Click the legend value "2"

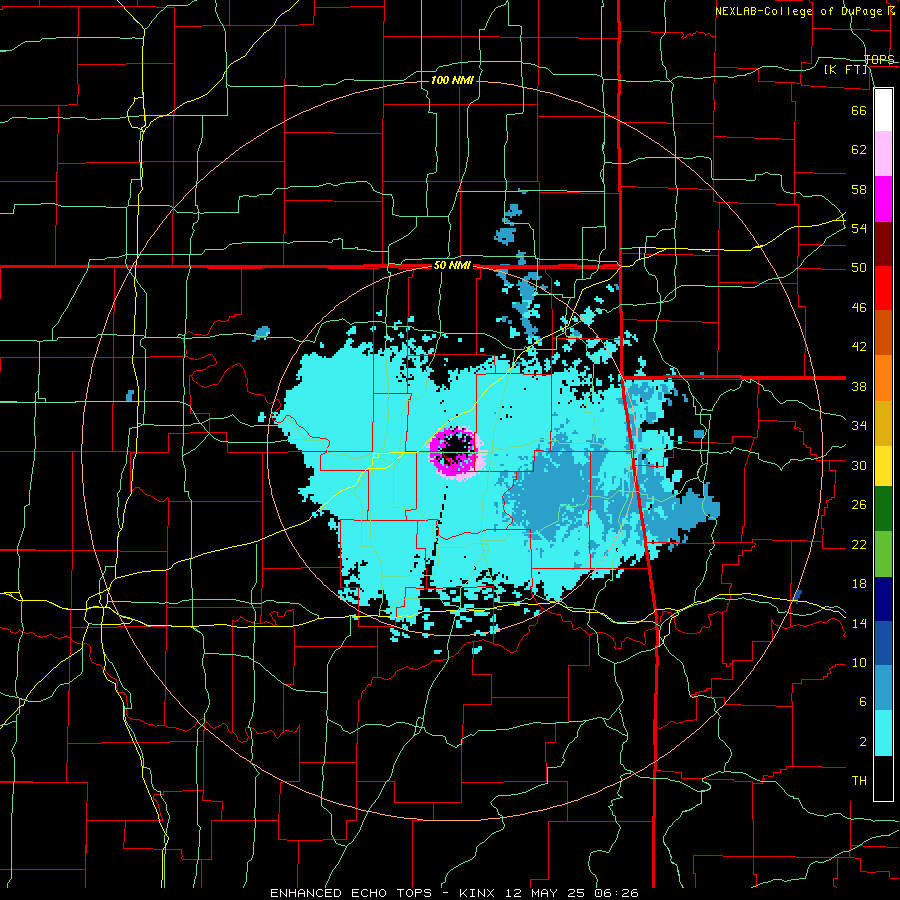[862, 742]
